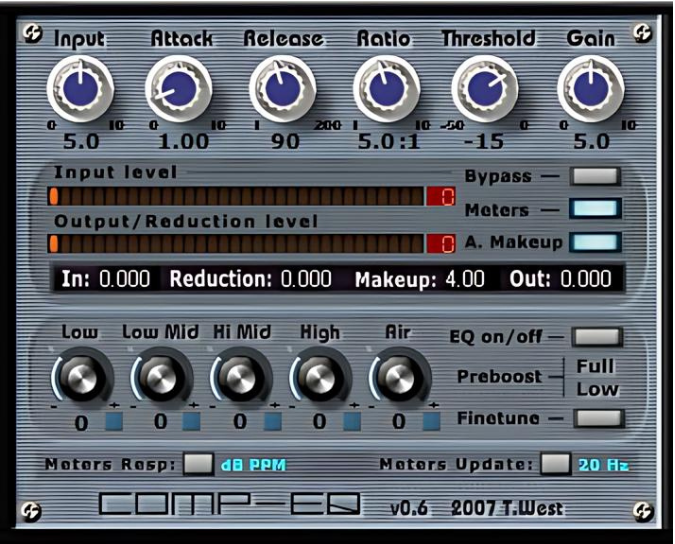Click the Release knob
This screenshot has height=544, width=675.
point(283,89)
